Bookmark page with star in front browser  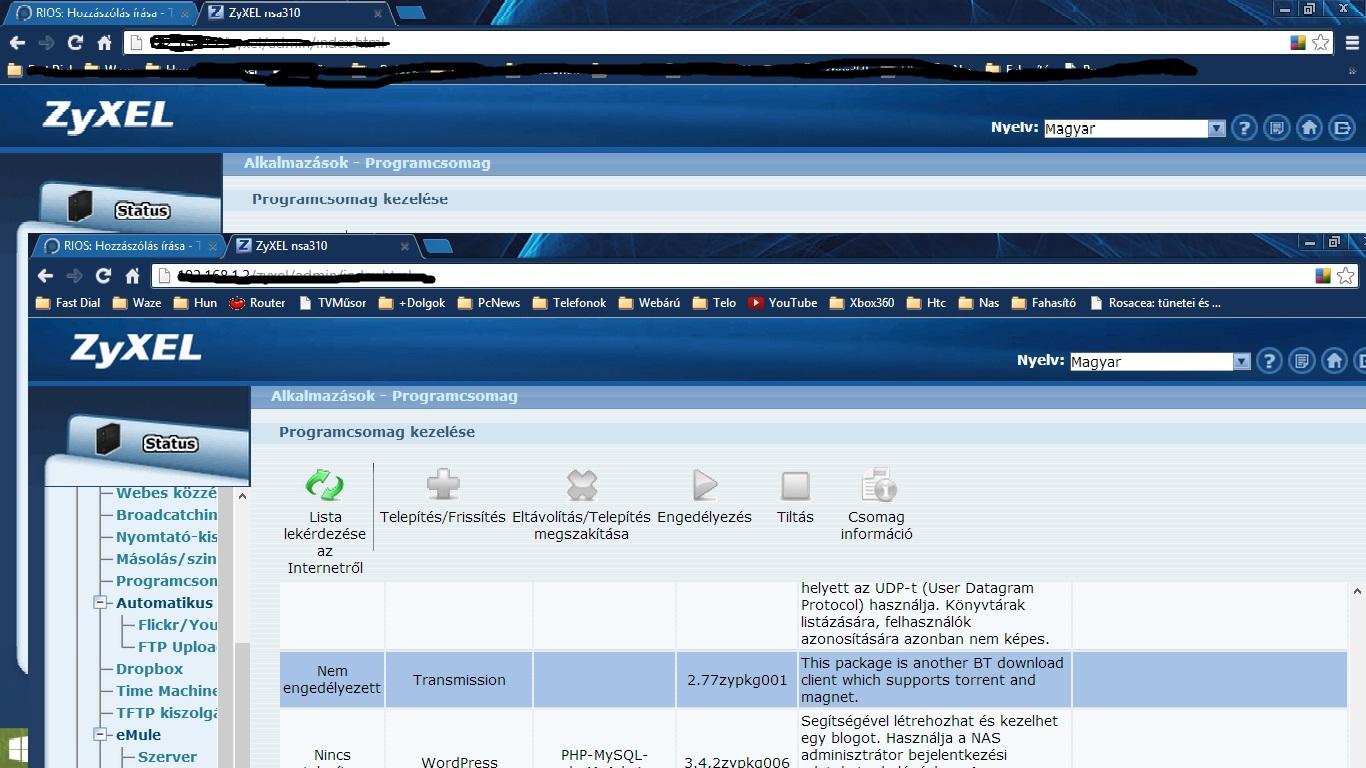tap(1346, 276)
